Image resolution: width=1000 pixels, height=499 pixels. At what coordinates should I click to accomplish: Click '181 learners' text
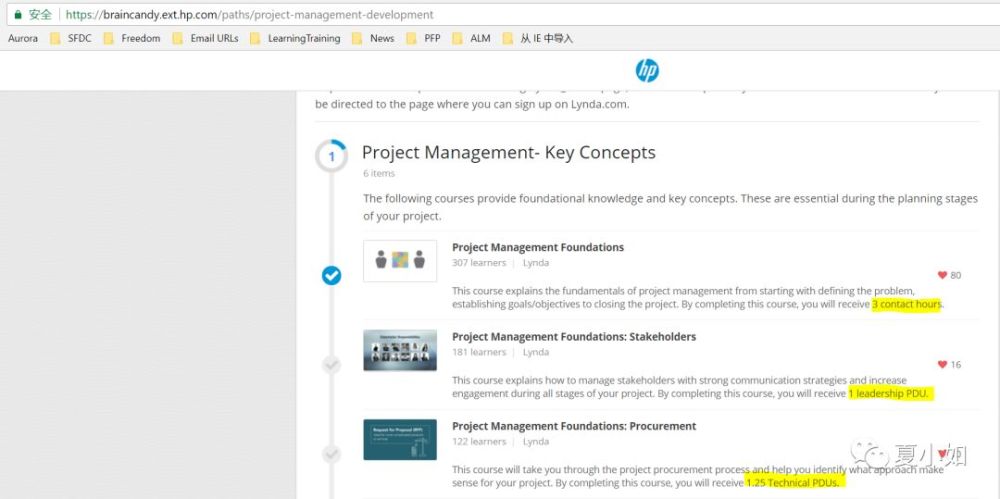479,352
